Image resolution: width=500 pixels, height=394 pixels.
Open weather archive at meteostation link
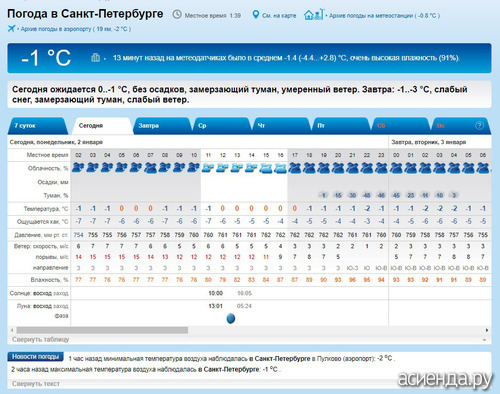point(384,15)
